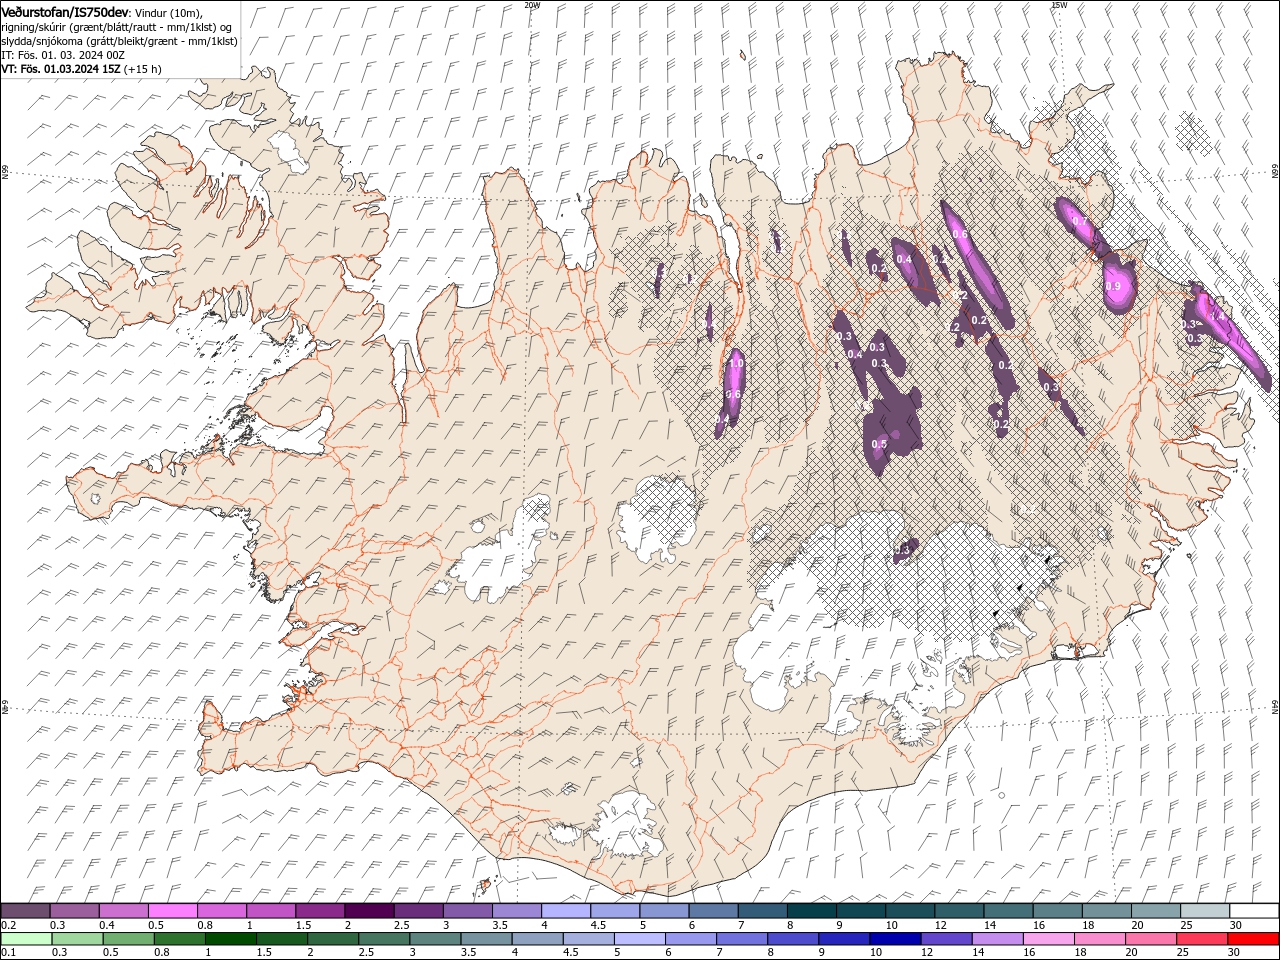The image size is (1280, 960).
Task: Select the darkest purple swatch left of label 2.5 in the snow scale
Action: pyautogui.click(x=368, y=911)
